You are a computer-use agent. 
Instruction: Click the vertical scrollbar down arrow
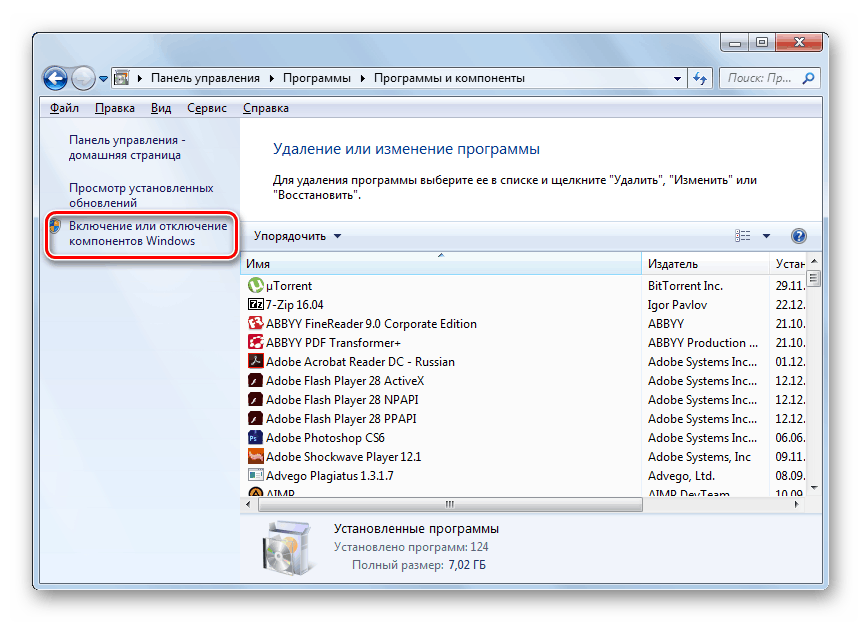point(814,488)
